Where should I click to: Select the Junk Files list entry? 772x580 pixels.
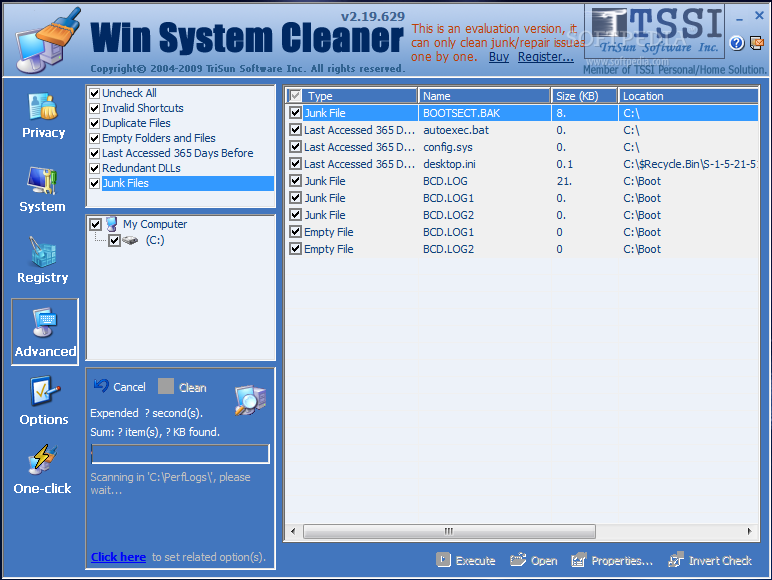click(187, 183)
